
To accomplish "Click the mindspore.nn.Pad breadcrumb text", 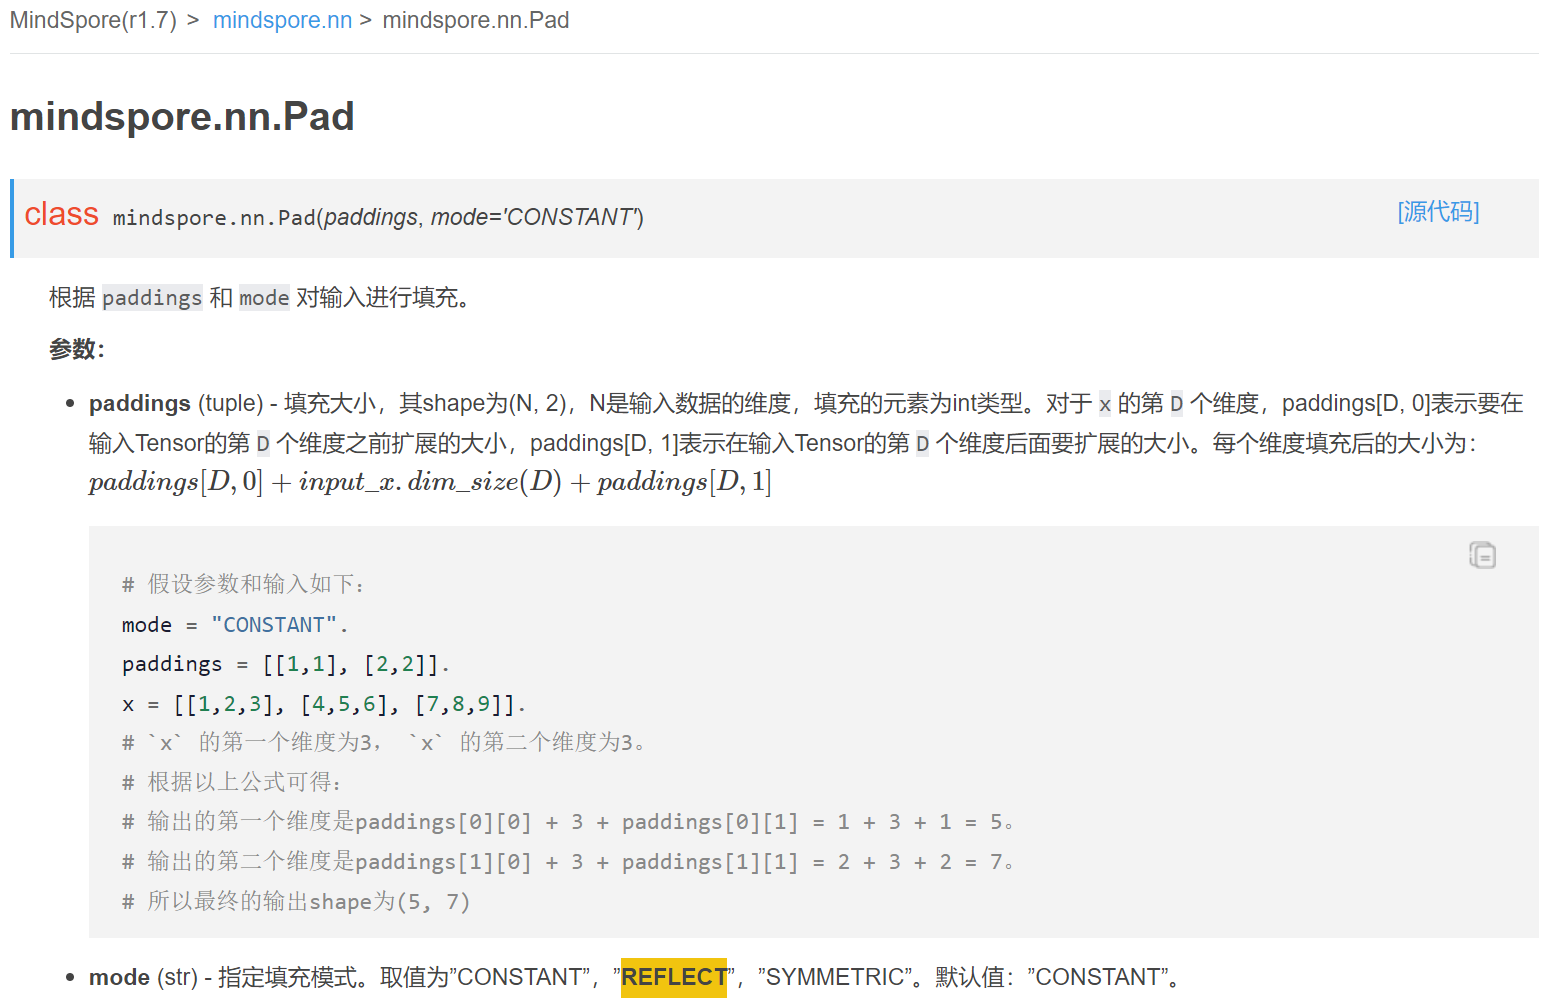I will point(476,20).
